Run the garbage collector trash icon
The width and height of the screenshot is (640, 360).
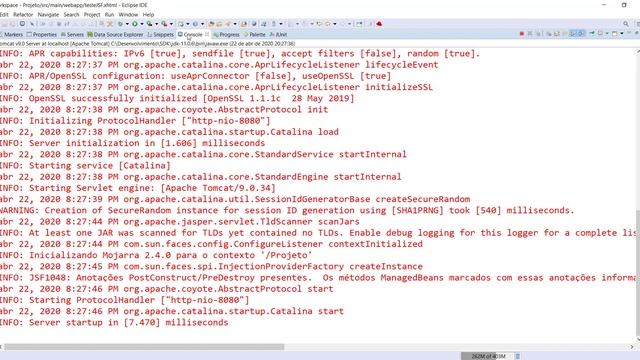[x=518, y=356]
